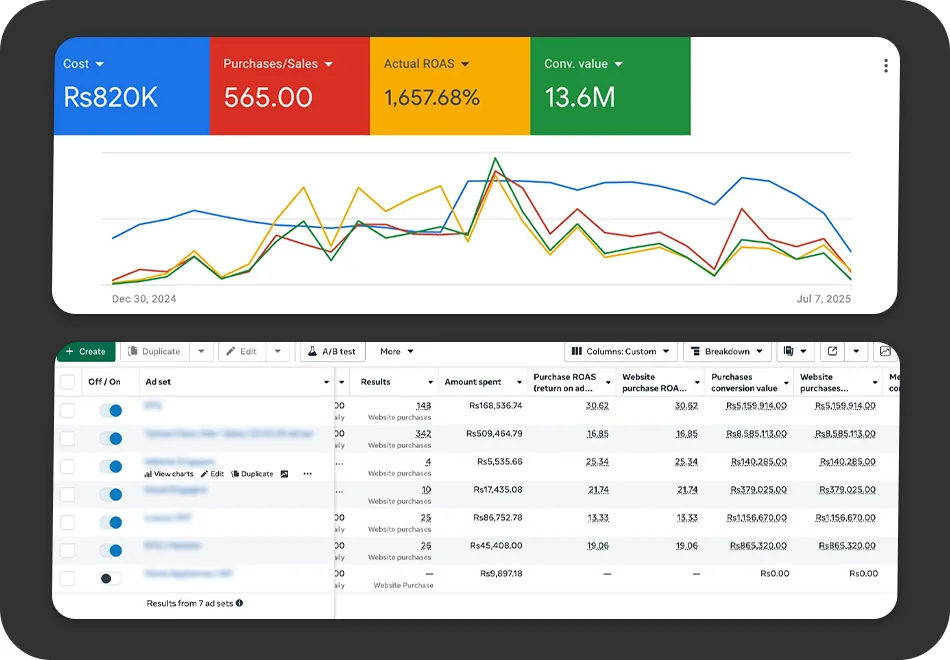This screenshot has height=660, width=950.
Task: Open more actions ellipsis in hovered row
Action: pyautogui.click(x=307, y=474)
